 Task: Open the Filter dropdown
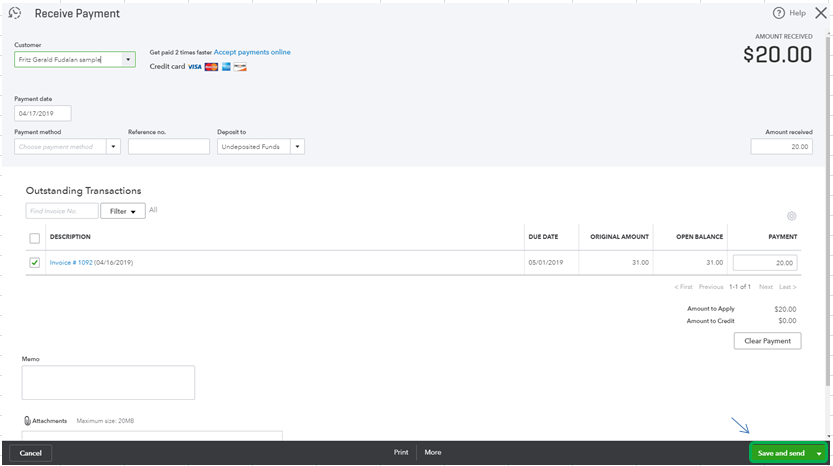[x=123, y=211]
